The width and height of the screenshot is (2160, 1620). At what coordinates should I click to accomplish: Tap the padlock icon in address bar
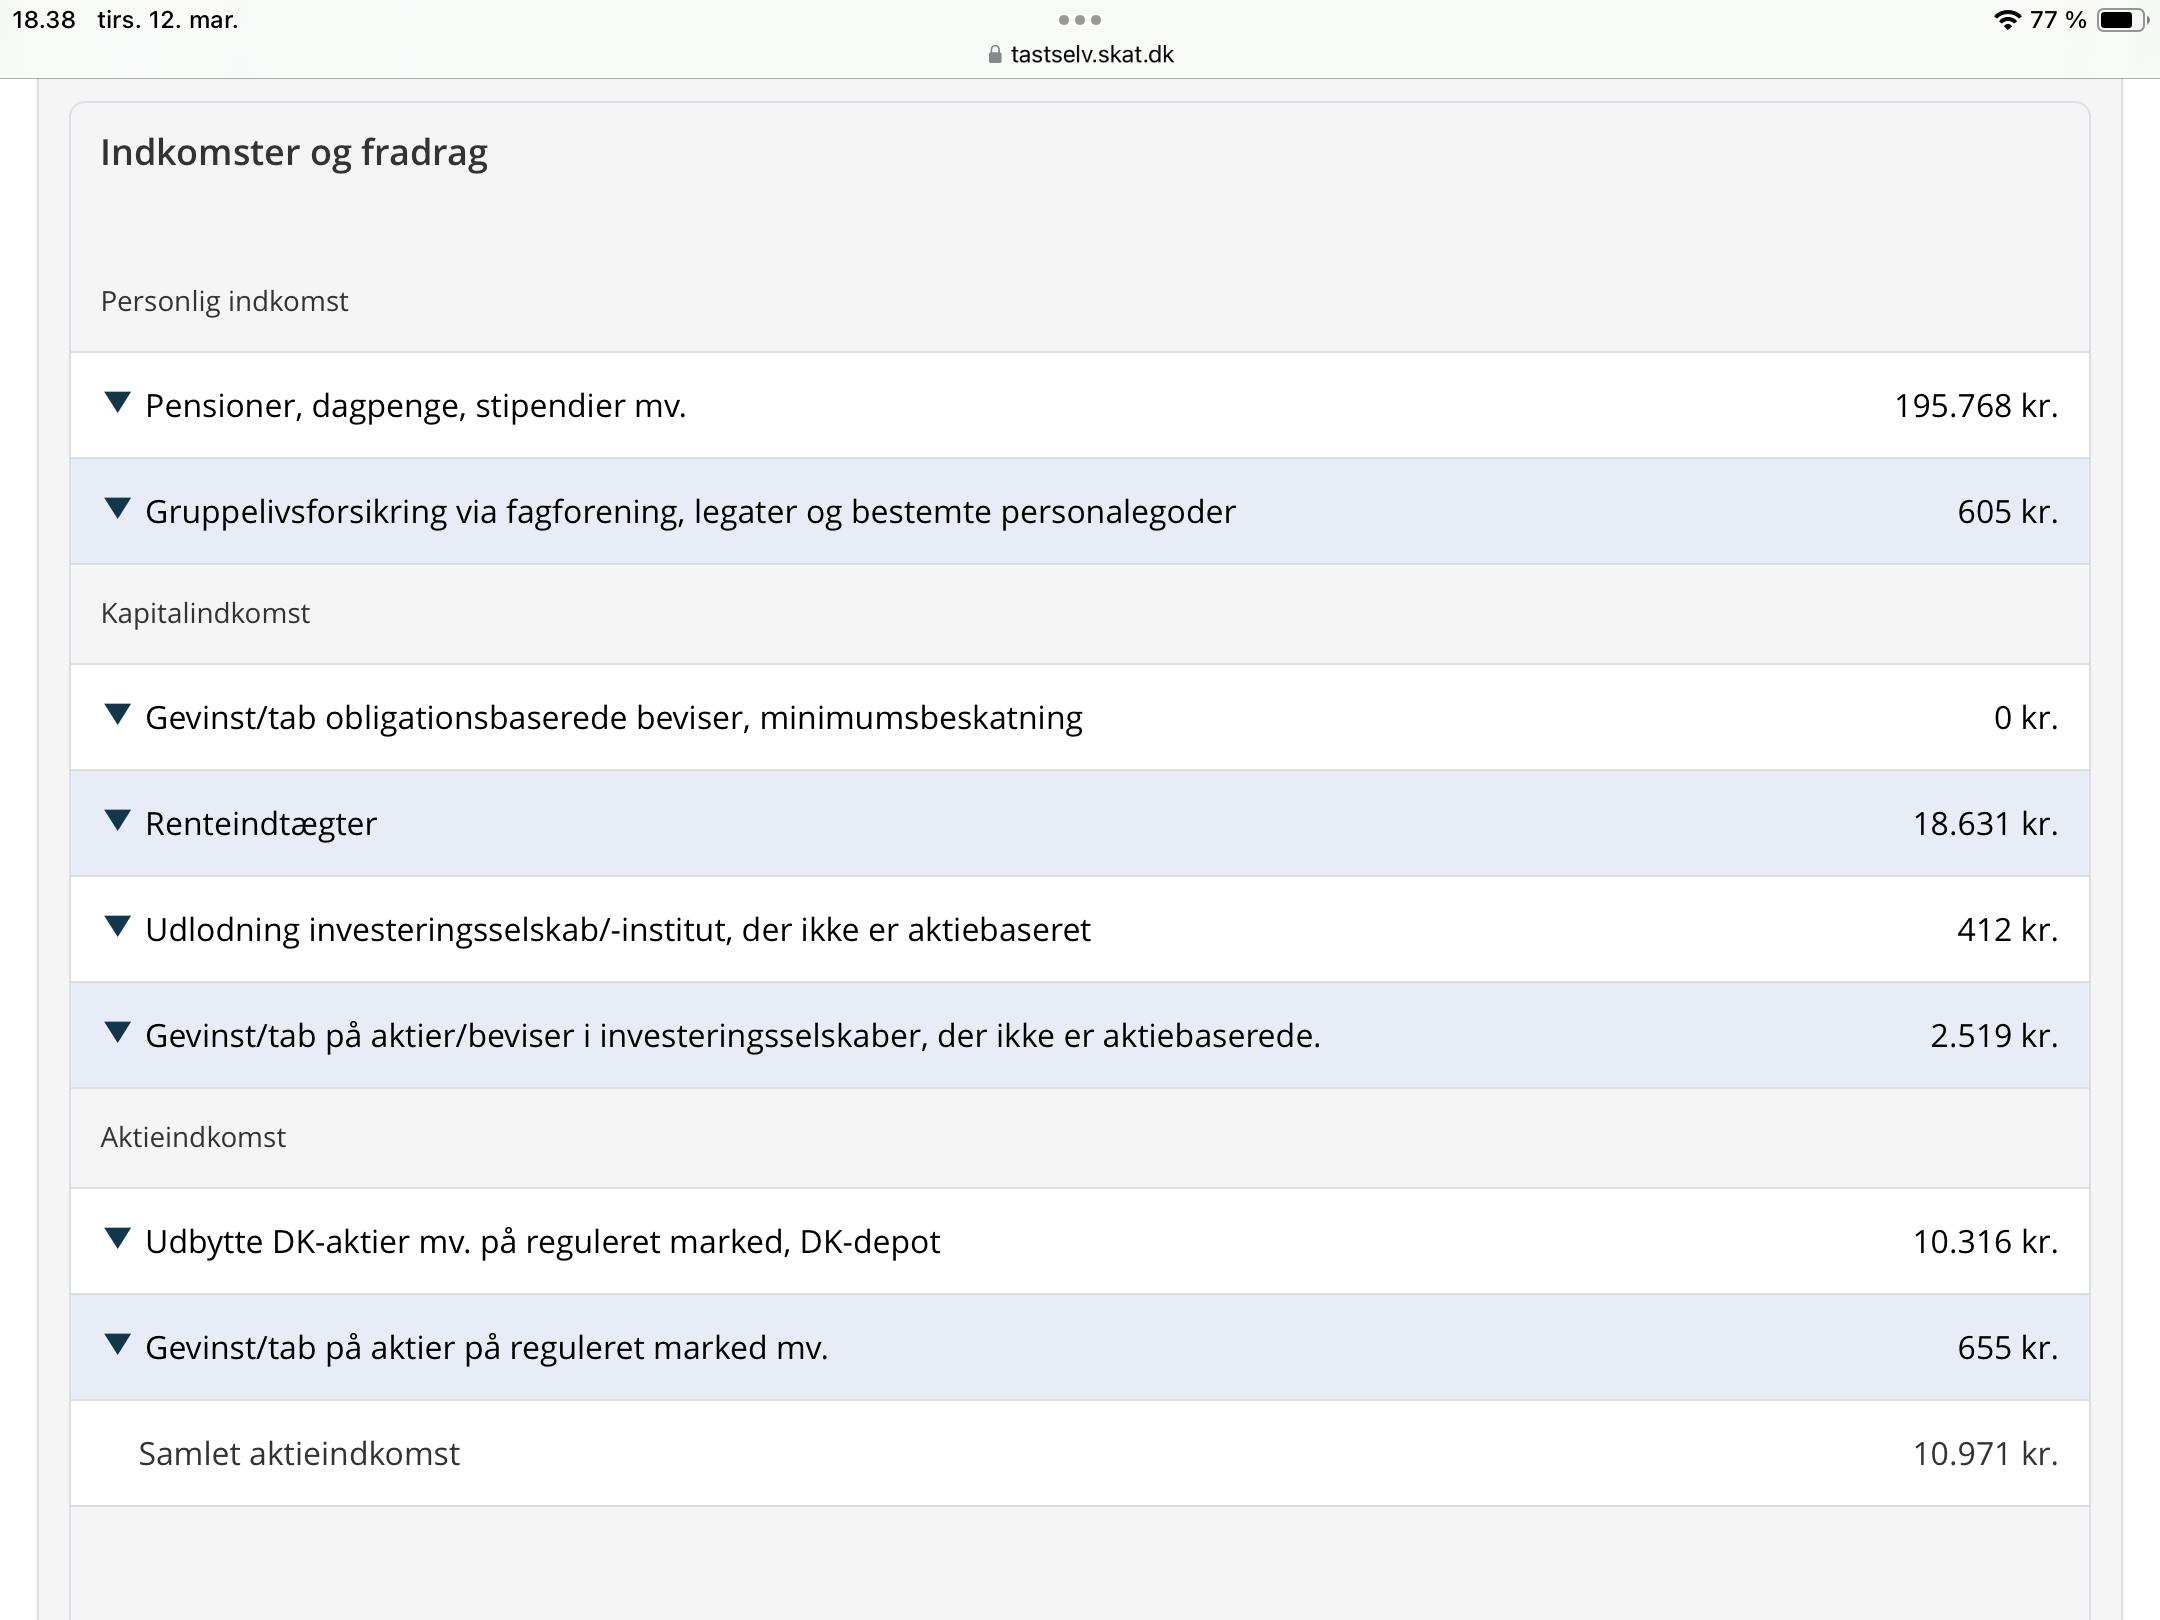pos(994,55)
